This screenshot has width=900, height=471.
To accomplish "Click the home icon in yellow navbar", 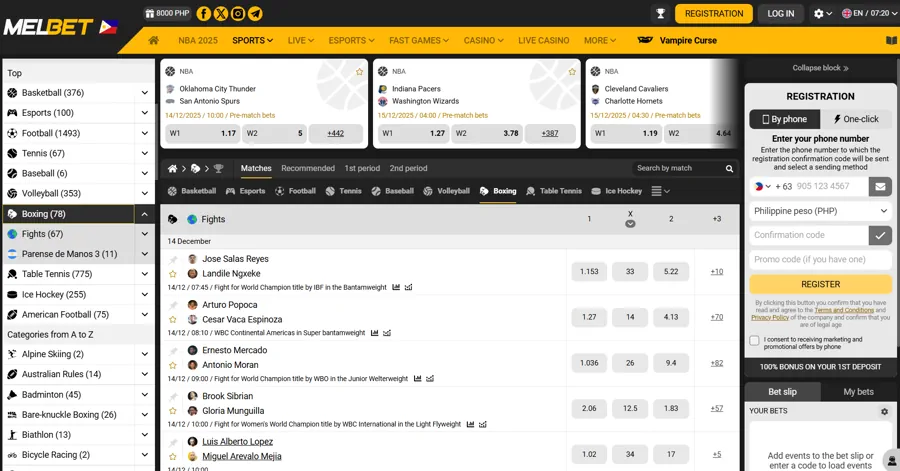I will tap(153, 40).
